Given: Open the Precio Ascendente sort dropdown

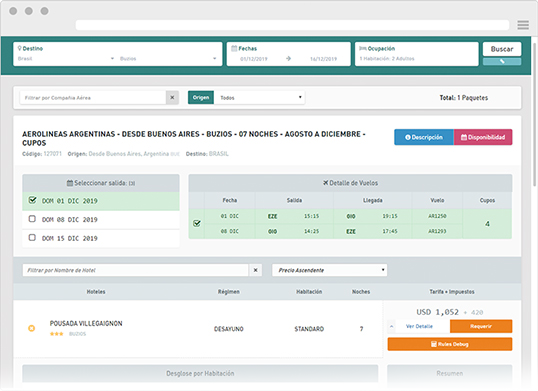Looking at the screenshot, I should click(x=329, y=270).
